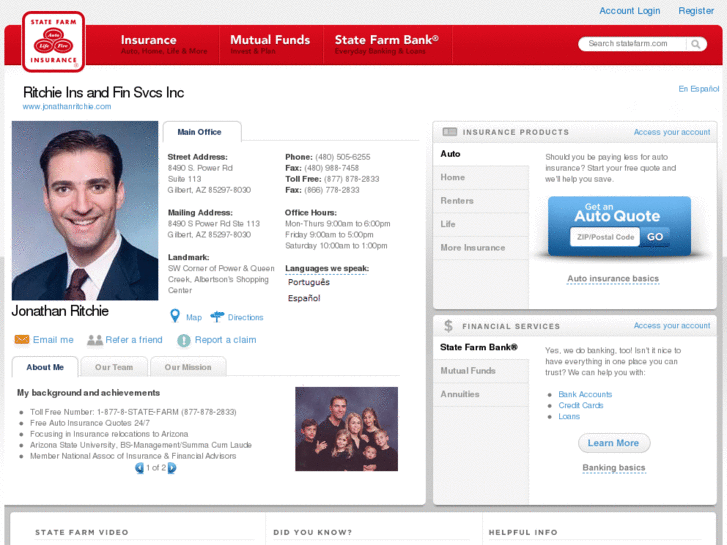Open www.jonathanritchie.com link
The image size is (727, 545).
click(67, 107)
